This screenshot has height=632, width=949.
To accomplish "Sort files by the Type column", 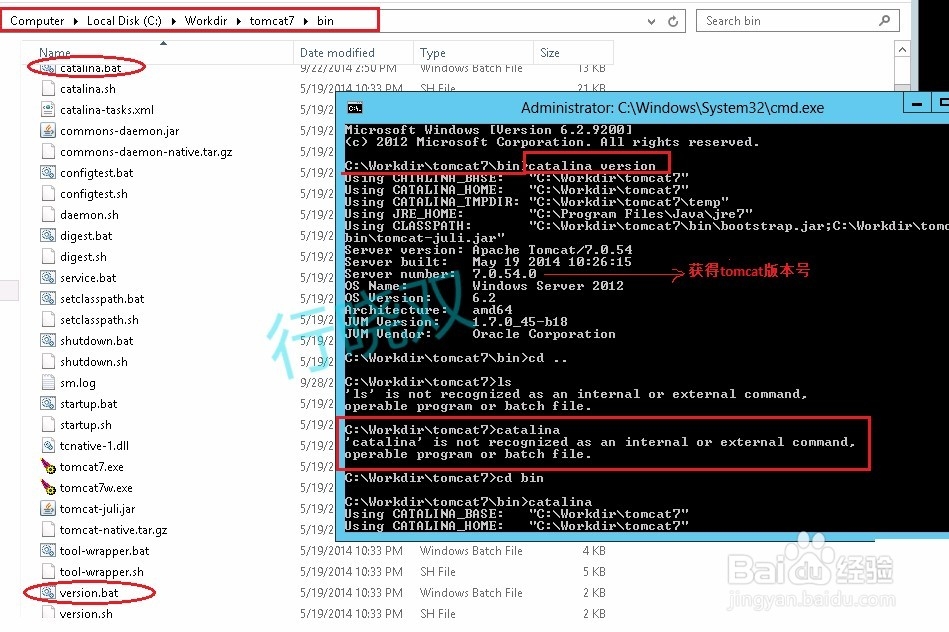I will 473,53.
